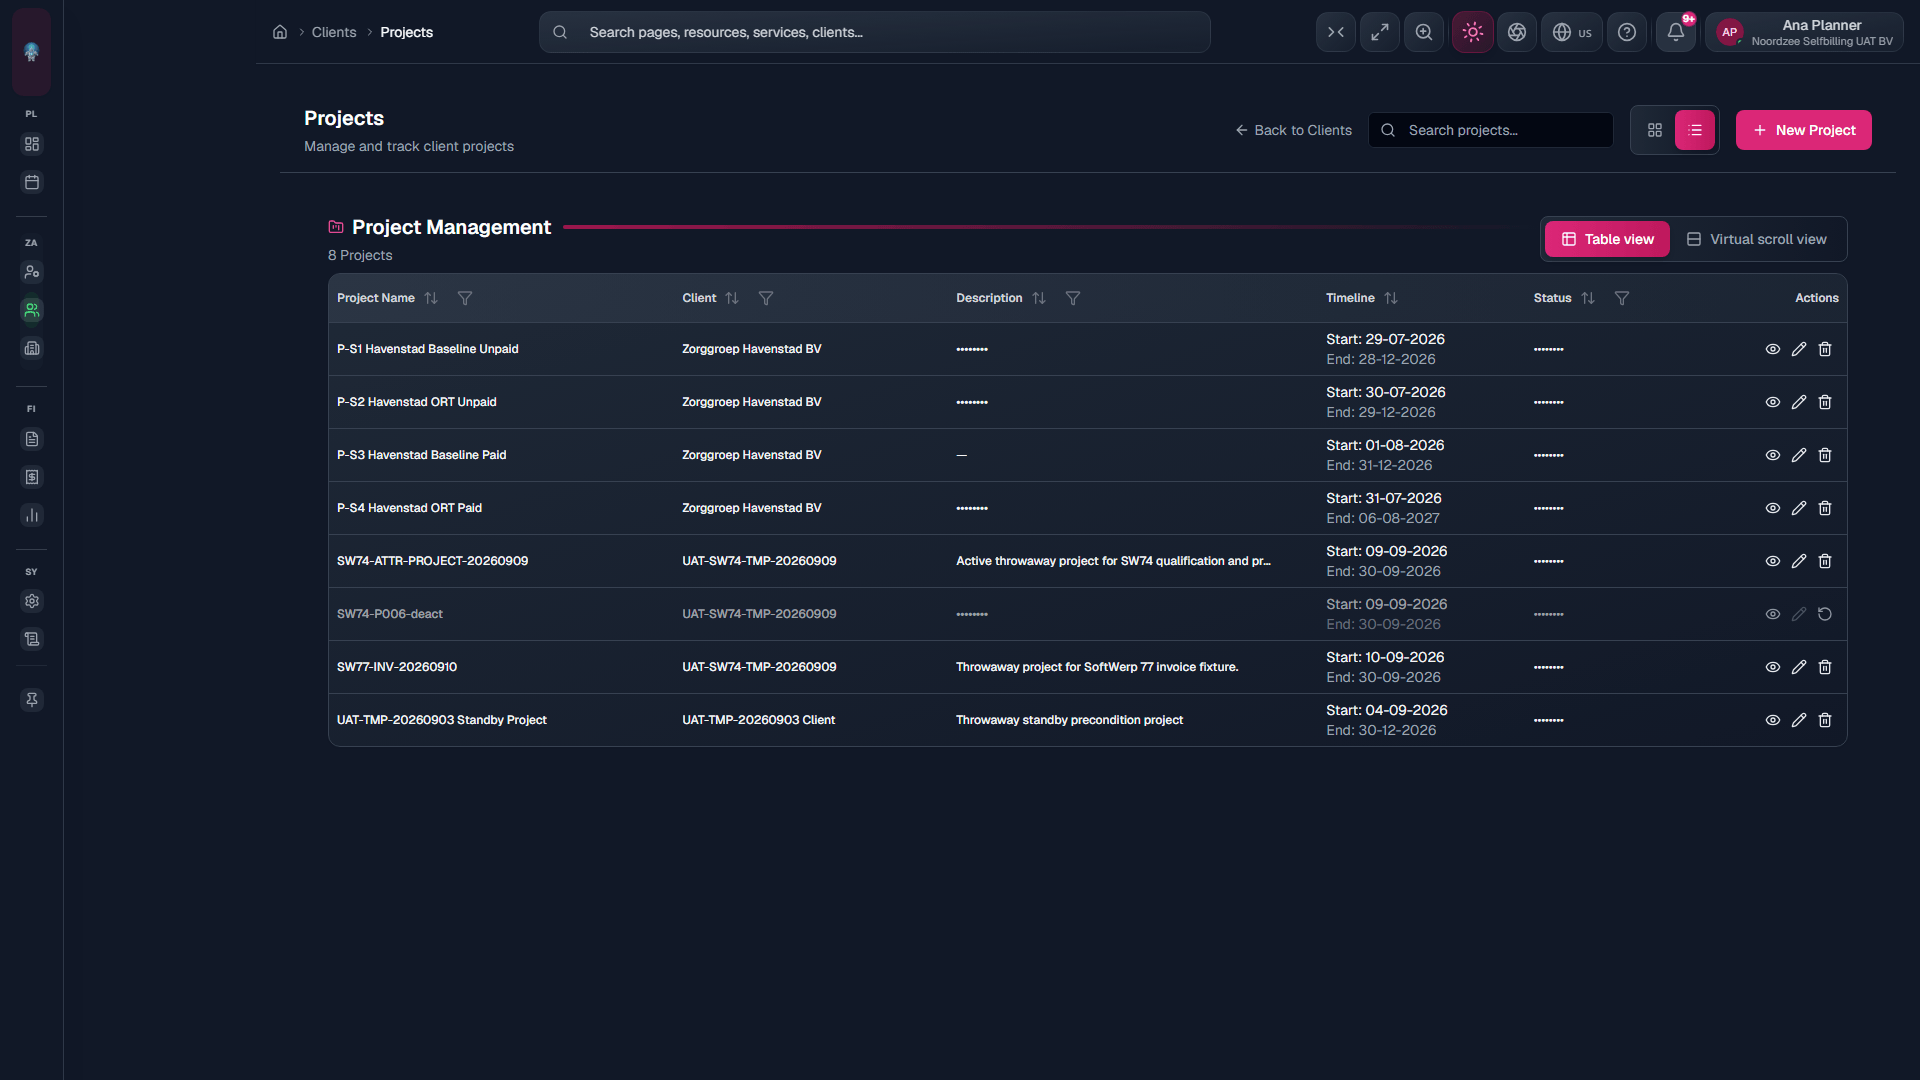1920x1080 pixels.
Task: Edit P-S2 Havenstad ORT Unpaid project
Action: pyautogui.click(x=1799, y=402)
